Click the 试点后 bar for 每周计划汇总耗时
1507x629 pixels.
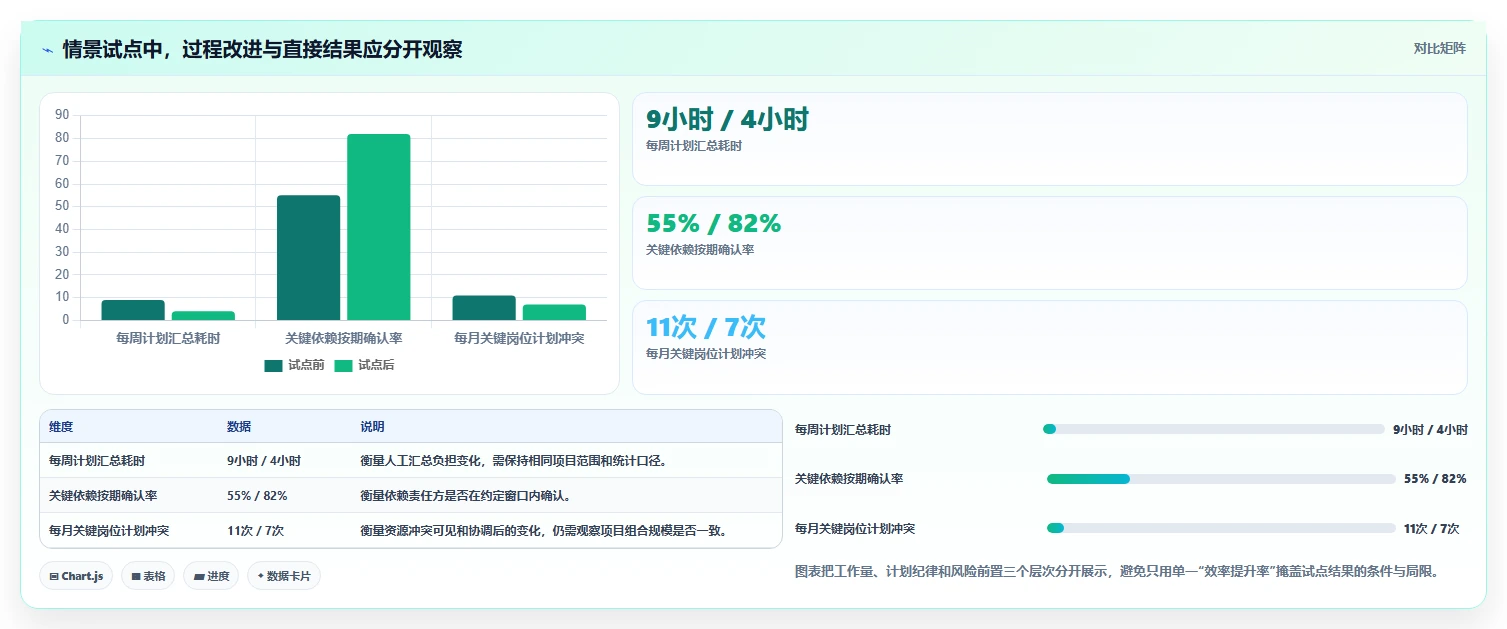[203, 316]
